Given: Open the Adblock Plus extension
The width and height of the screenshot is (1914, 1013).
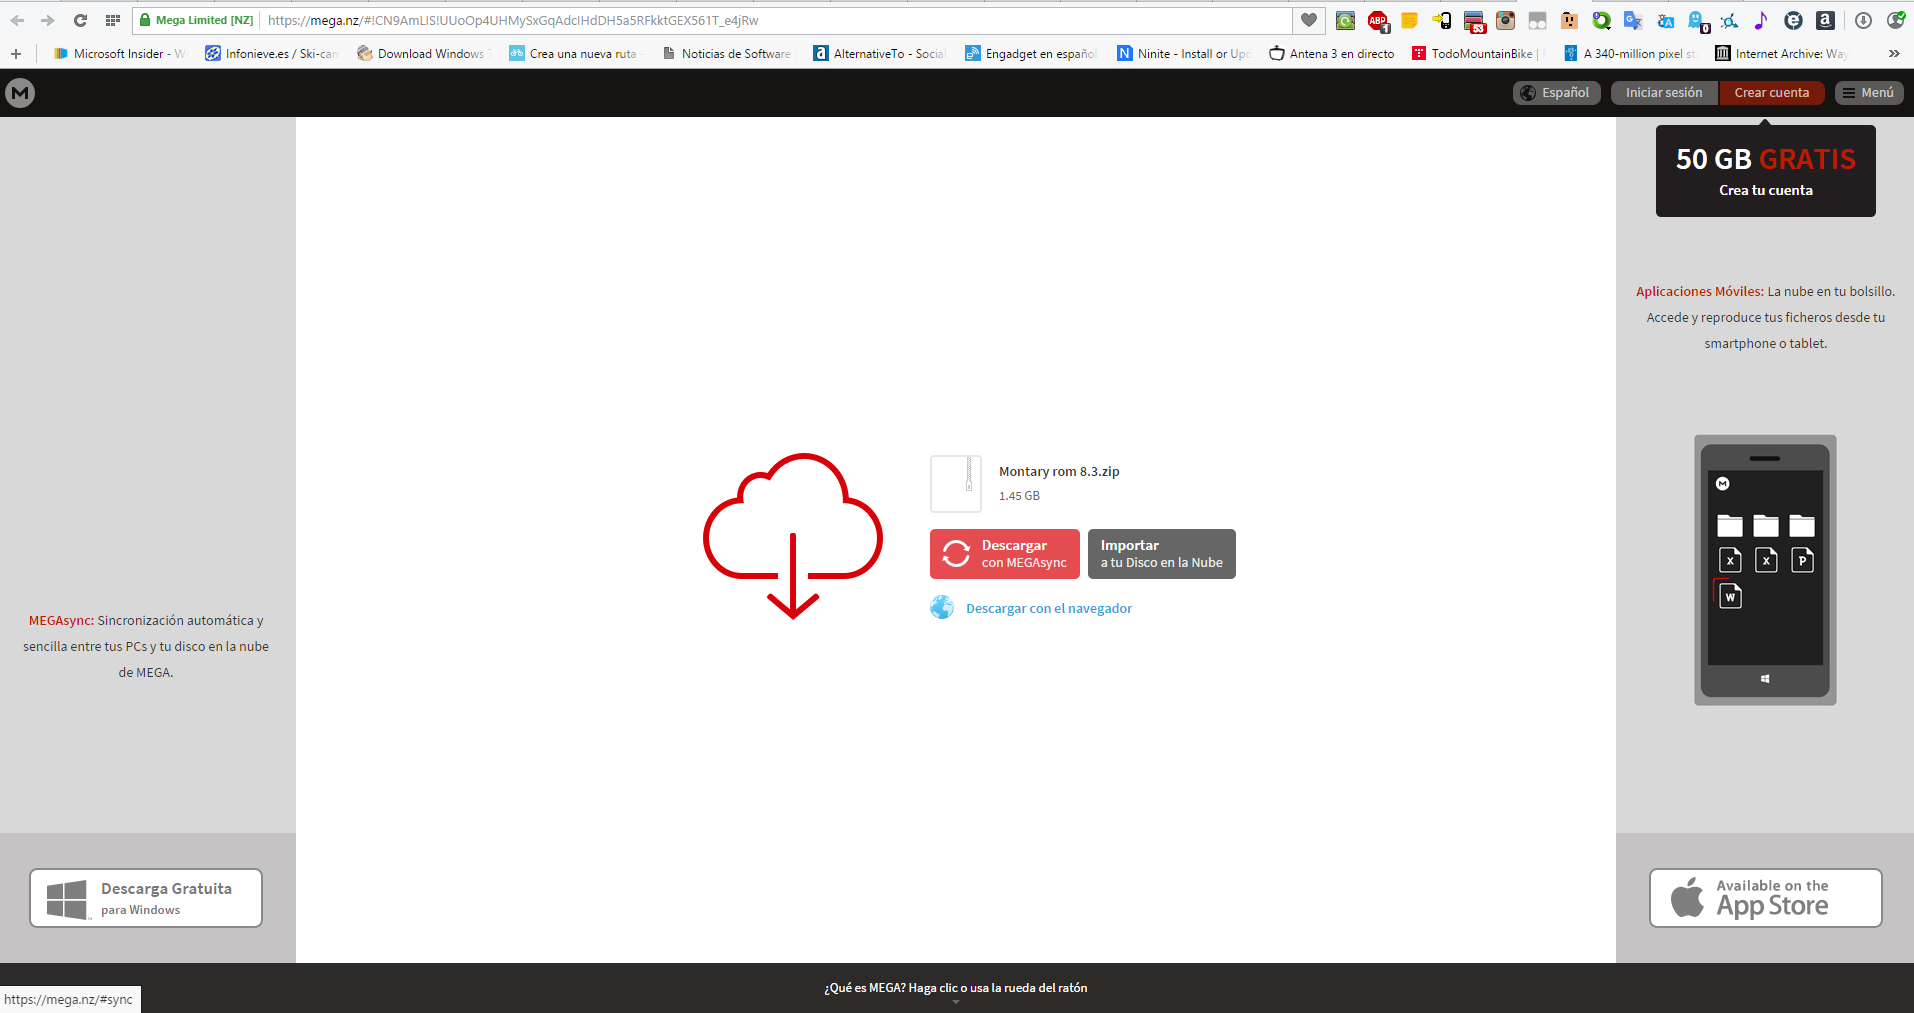Looking at the screenshot, I should coord(1378,20).
